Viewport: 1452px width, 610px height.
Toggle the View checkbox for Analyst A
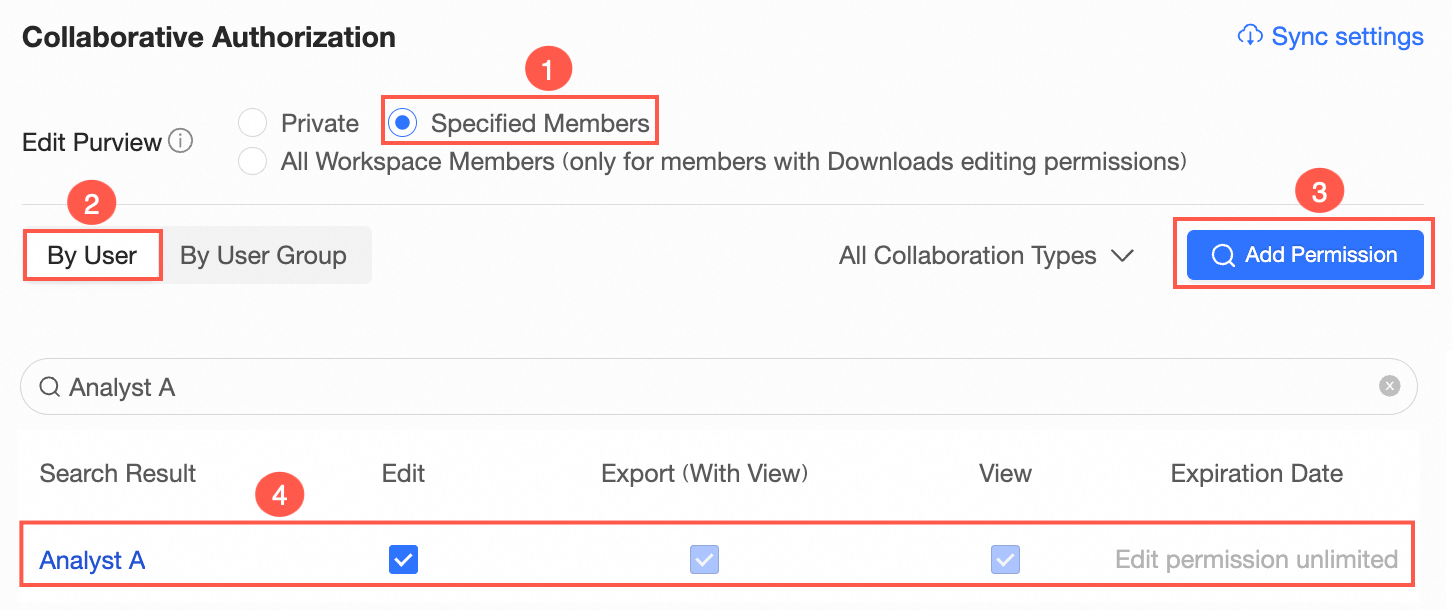pyautogui.click(x=1004, y=560)
